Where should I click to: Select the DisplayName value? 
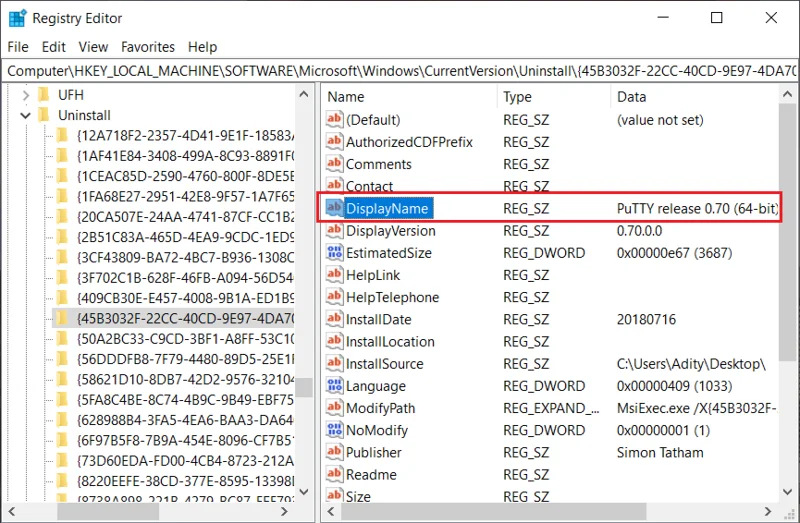click(x=387, y=208)
